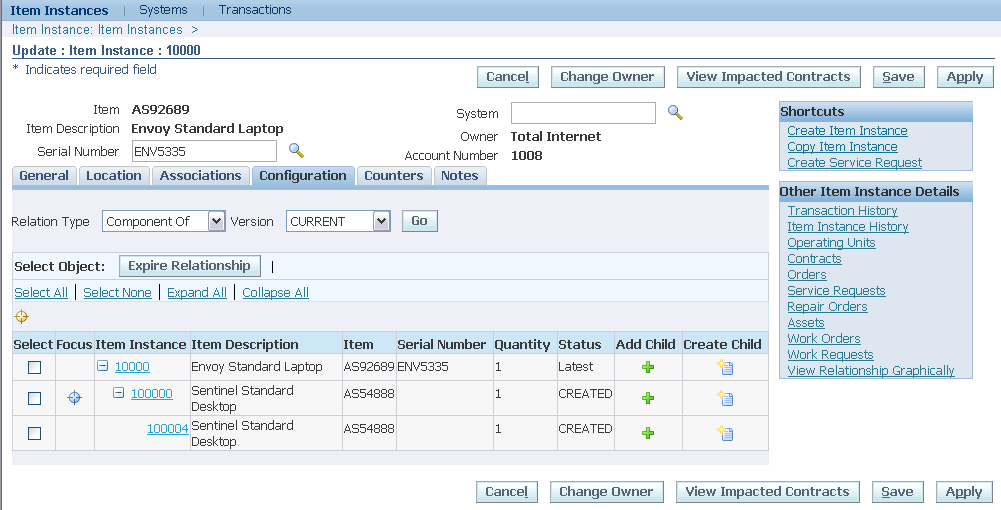The image size is (1001, 510).
Task: Open the Operating Units link
Action: point(831,243)
